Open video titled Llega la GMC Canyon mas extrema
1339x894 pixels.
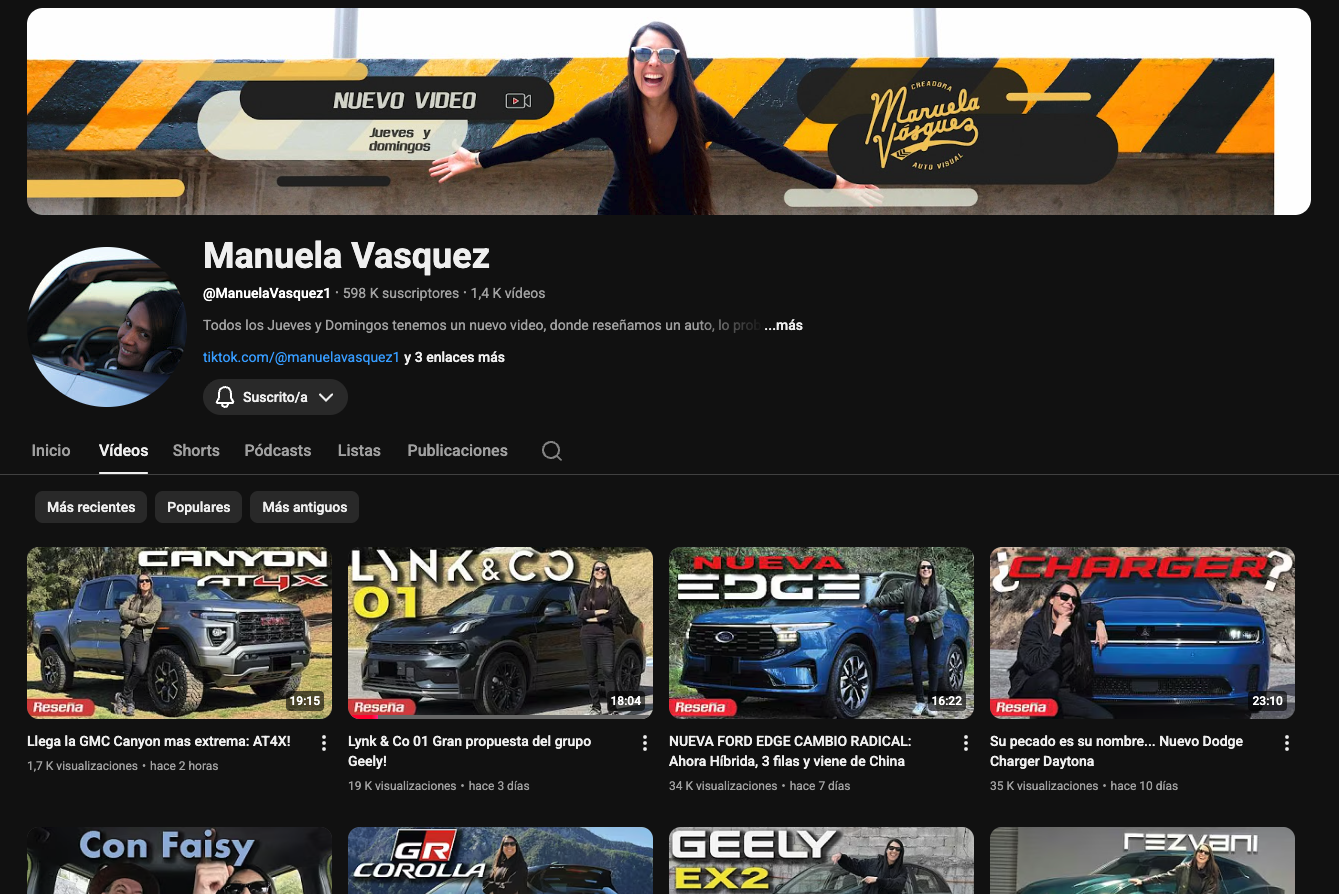click(159, 742)
